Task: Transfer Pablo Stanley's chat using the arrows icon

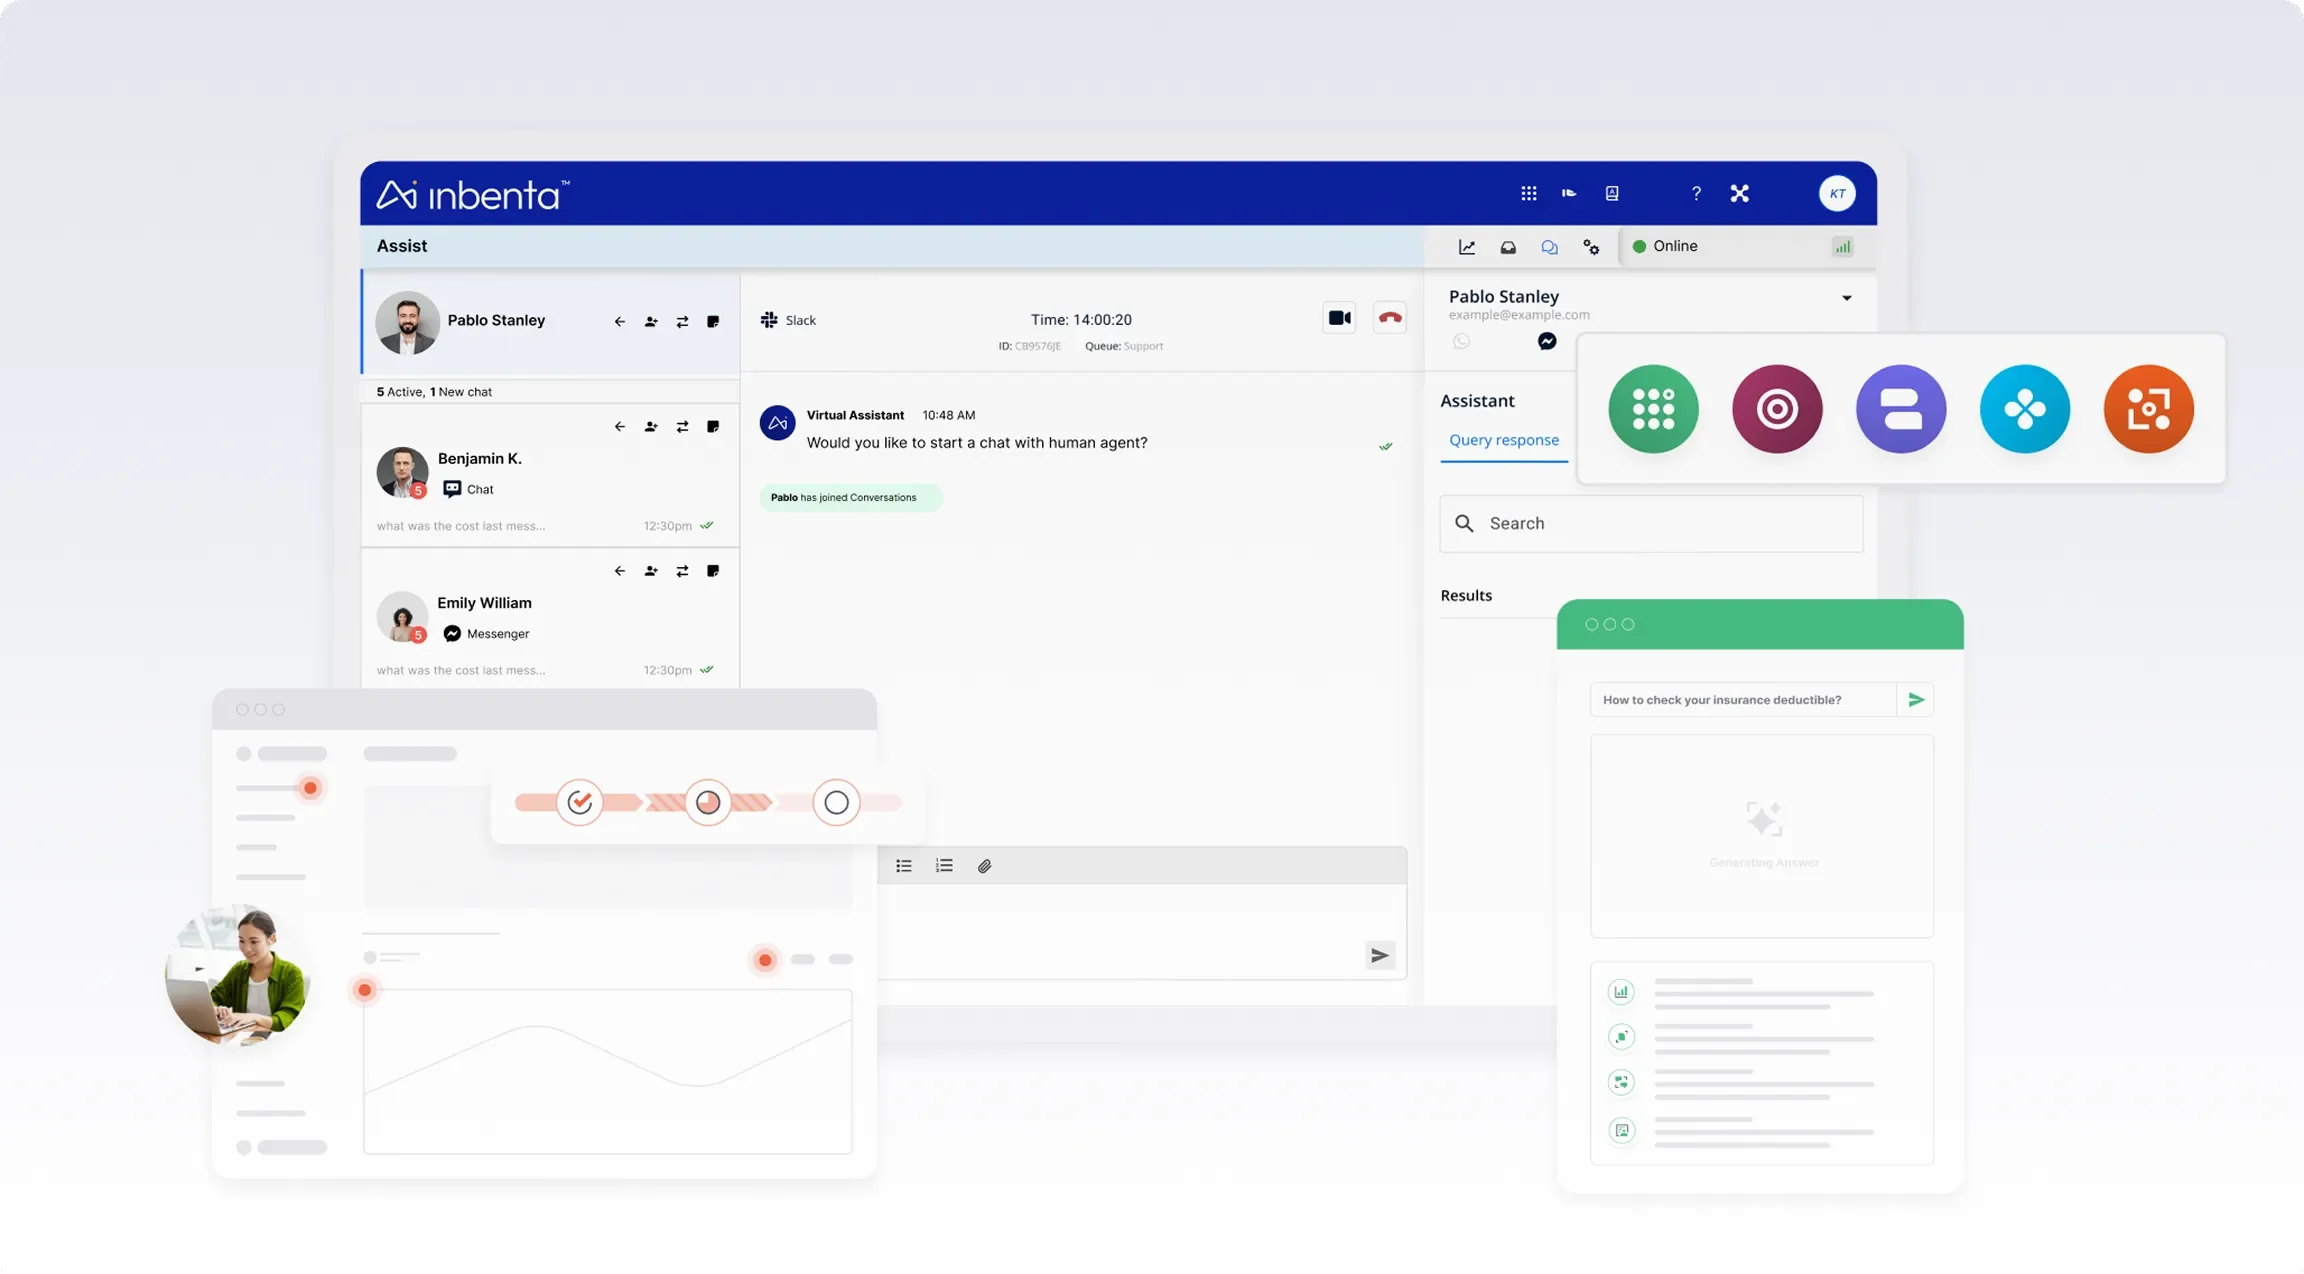Action: (682, 321)
